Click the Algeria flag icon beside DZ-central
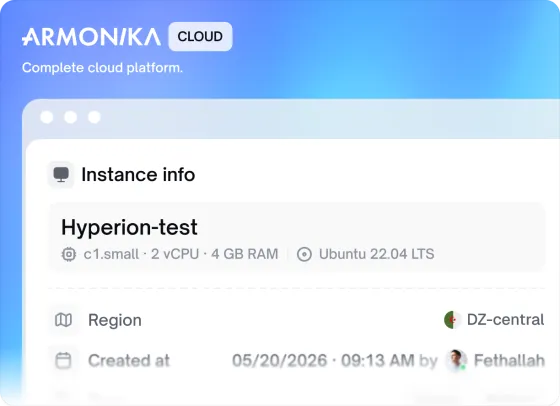Viewport: 560px width, 406px height. point(452,320)
